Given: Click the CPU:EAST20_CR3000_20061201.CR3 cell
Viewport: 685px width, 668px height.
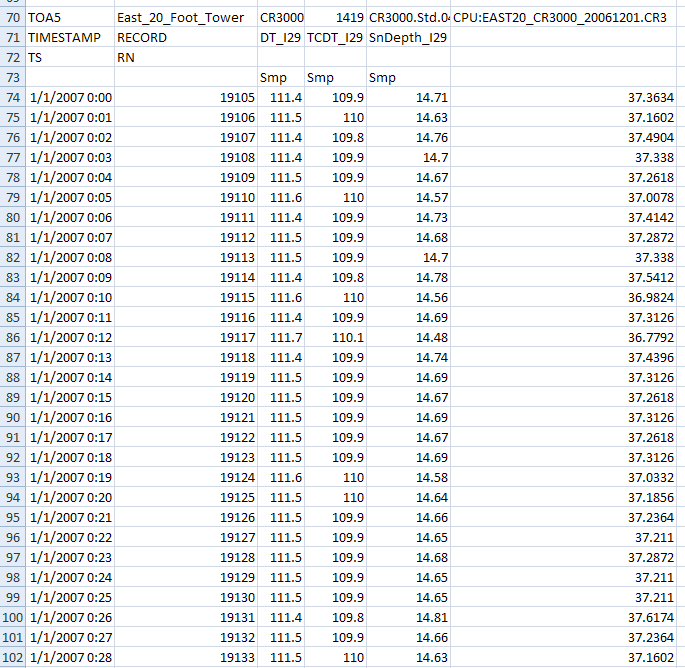Looking at the screenshot, I should click(566, 17).
